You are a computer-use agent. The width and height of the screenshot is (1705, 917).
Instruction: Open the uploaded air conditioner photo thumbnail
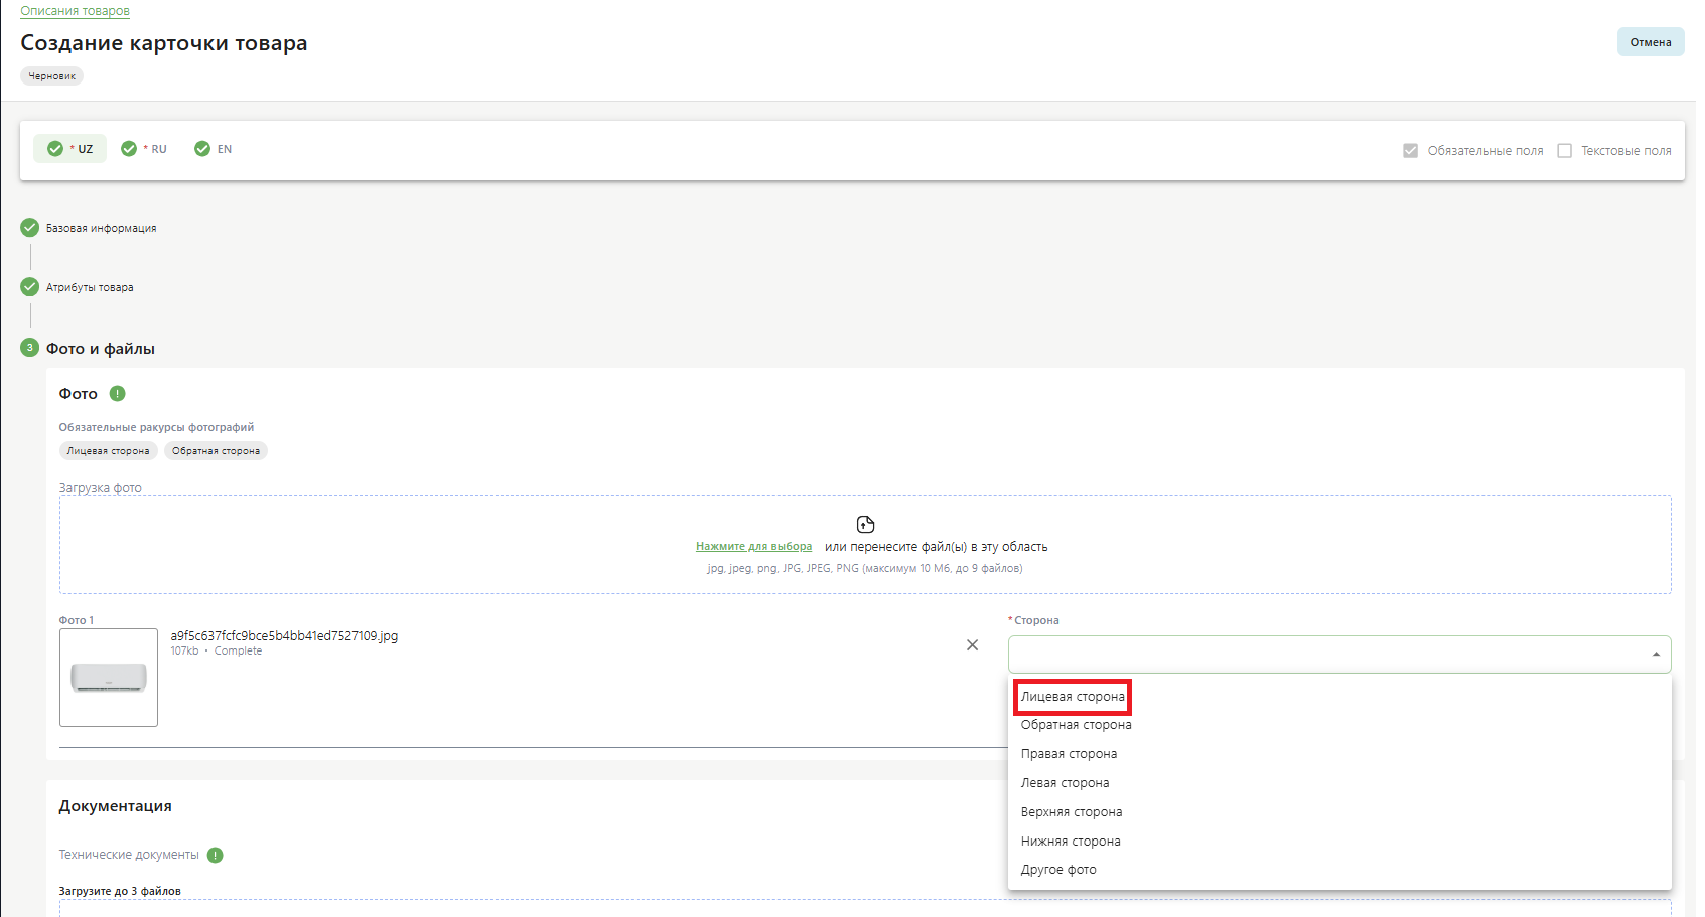[108, 677]
